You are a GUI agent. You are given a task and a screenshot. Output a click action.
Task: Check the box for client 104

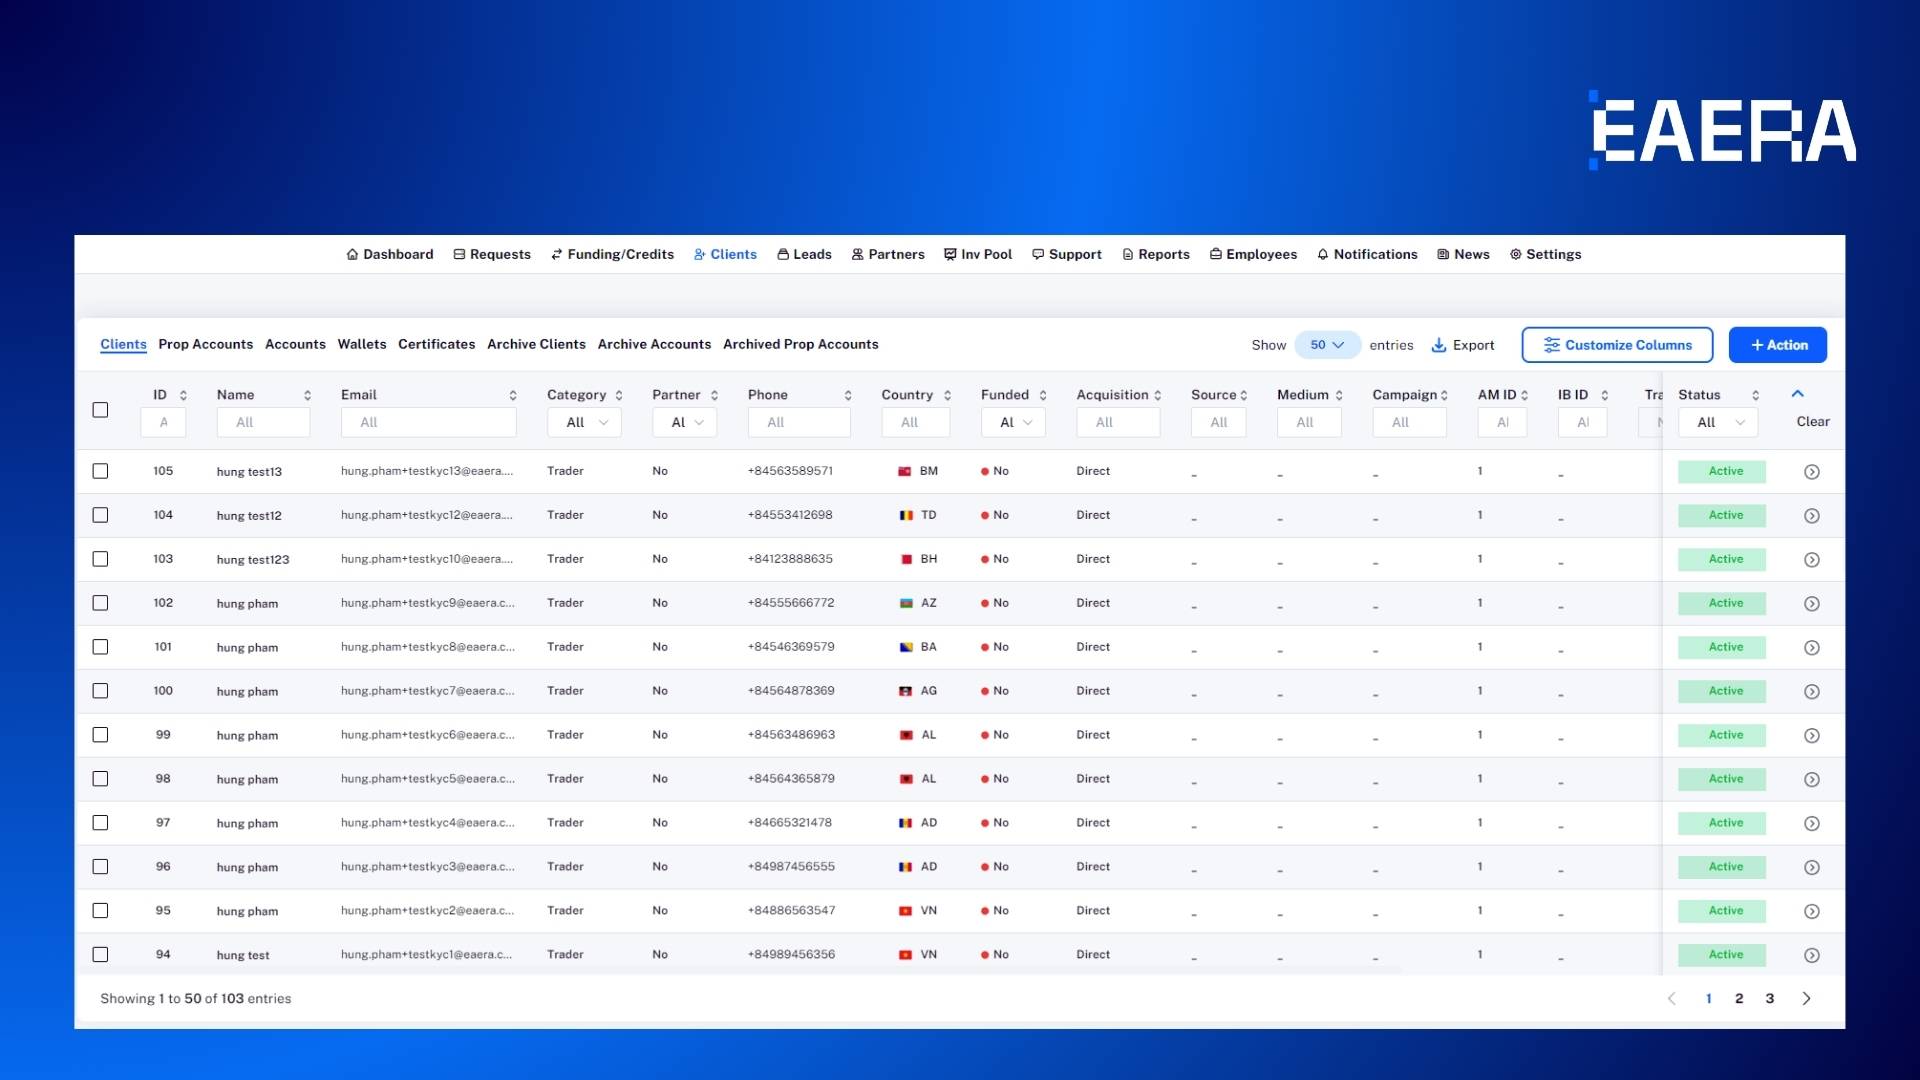point(100,515)
